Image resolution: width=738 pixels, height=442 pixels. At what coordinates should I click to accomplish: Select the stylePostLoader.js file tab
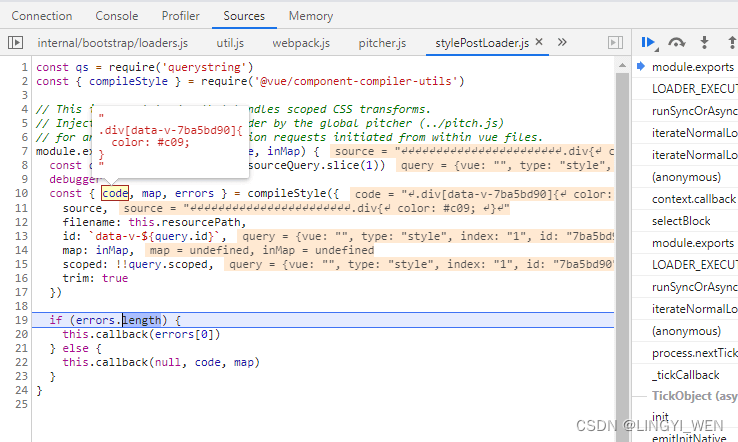482,43
